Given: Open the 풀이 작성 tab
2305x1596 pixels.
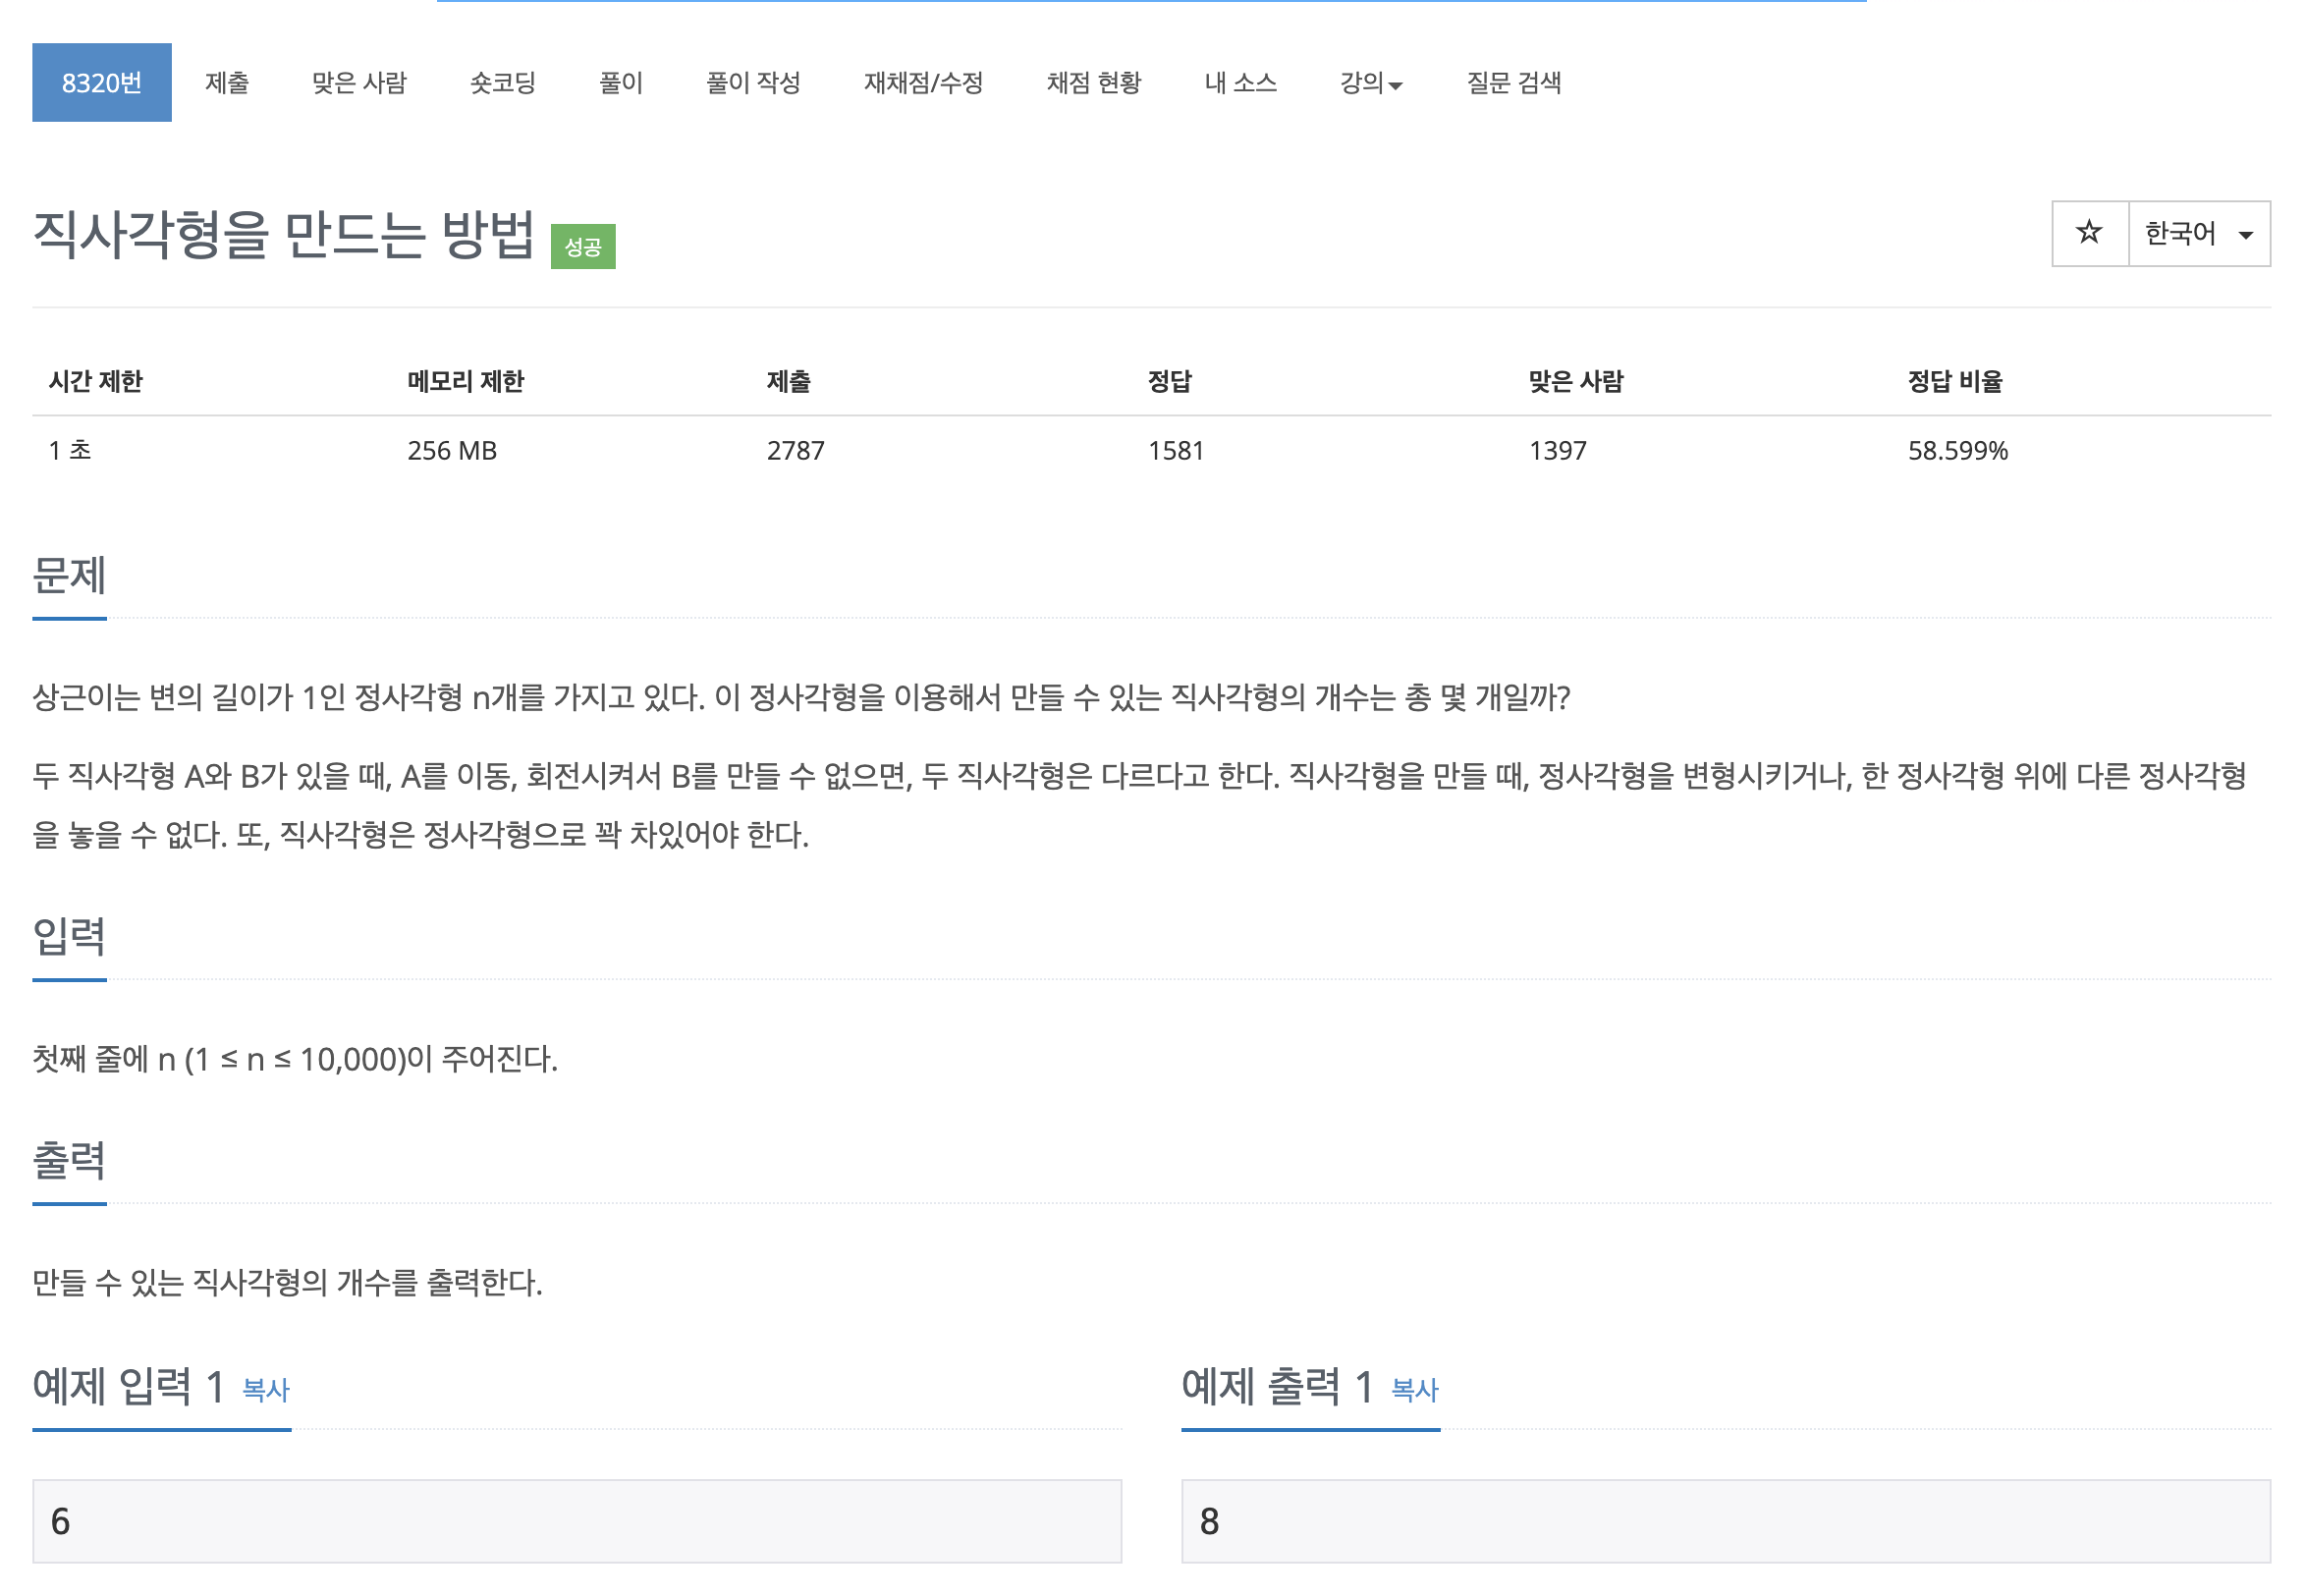Looking at the screenshot, I should tap(753, 83).
